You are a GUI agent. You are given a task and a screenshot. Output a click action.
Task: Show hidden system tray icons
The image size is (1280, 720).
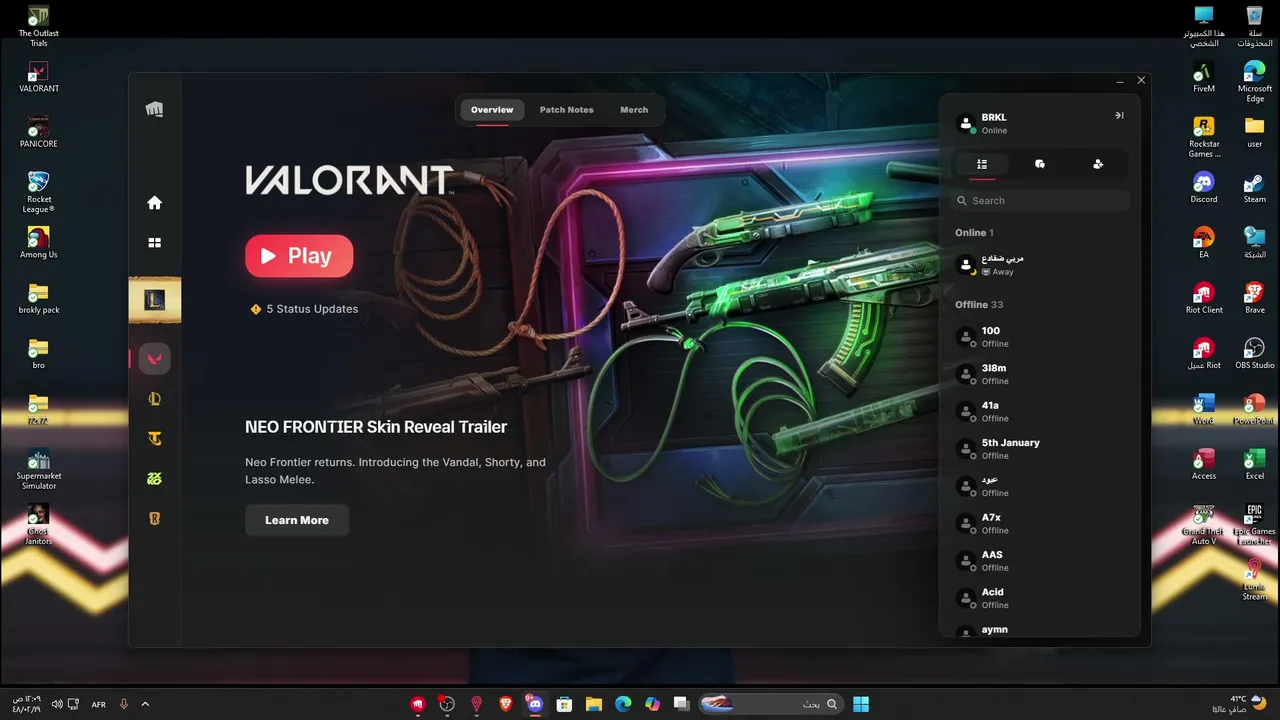[145, 704]
